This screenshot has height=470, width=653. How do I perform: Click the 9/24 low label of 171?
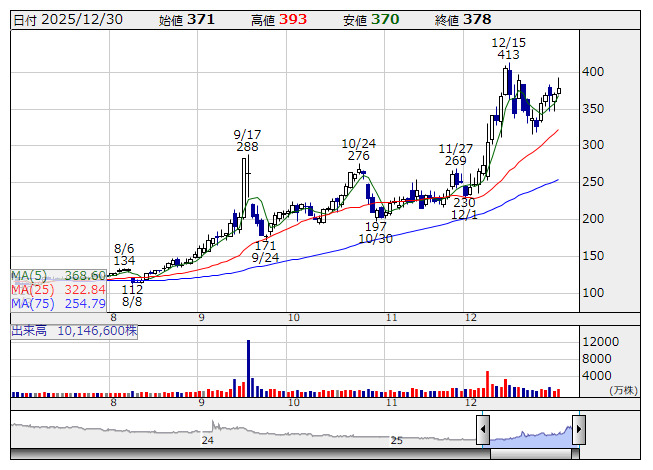click(x=265, y=251)
